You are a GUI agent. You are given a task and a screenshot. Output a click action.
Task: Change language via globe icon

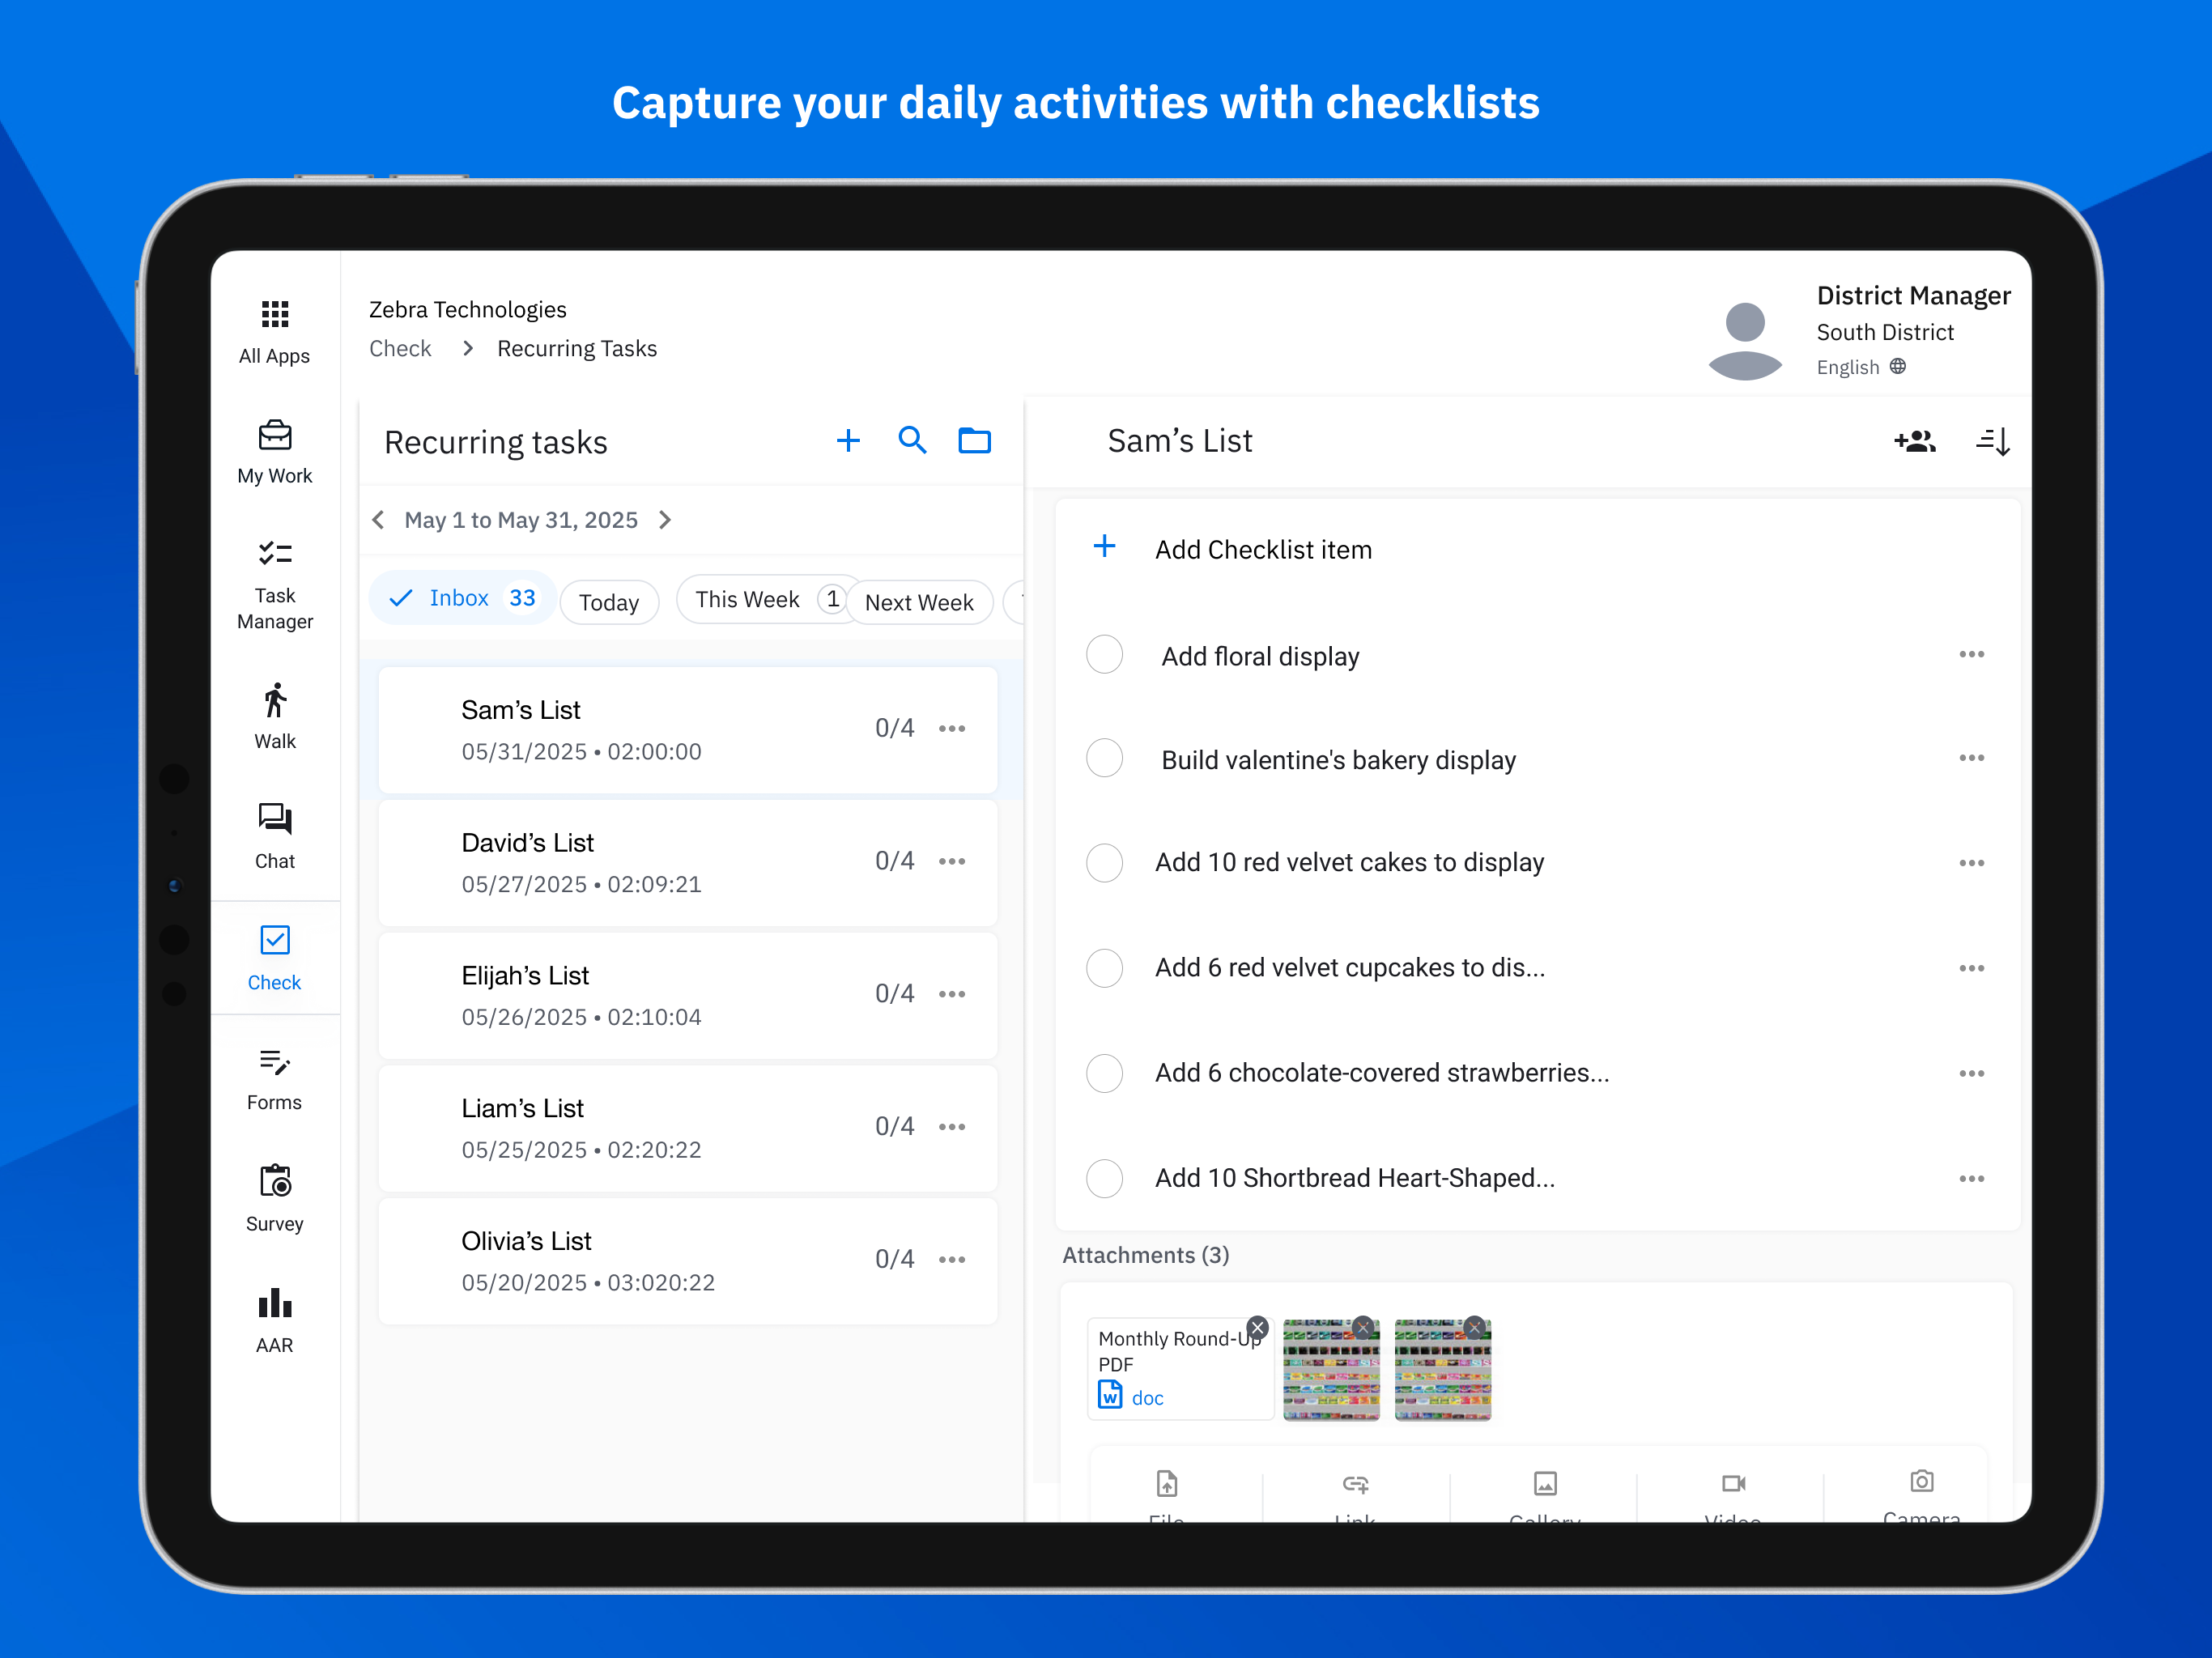point(1898,367)
